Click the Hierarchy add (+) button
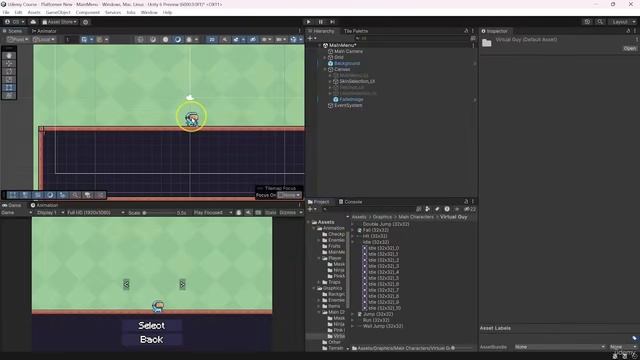 (311, 38)
